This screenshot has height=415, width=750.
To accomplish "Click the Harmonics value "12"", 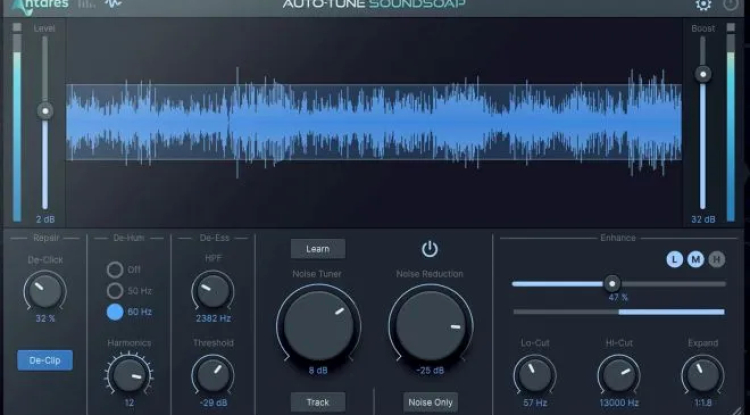I will tap(129, 403).
